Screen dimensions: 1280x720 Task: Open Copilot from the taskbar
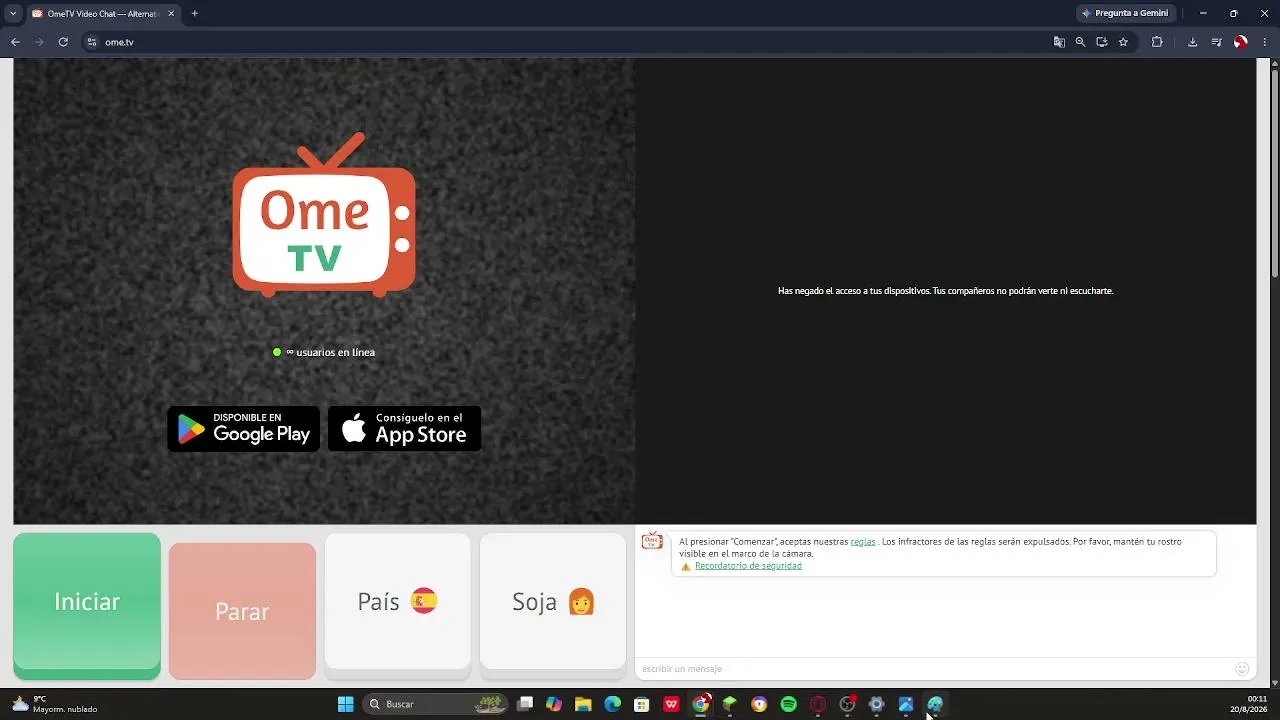[554, 704]
